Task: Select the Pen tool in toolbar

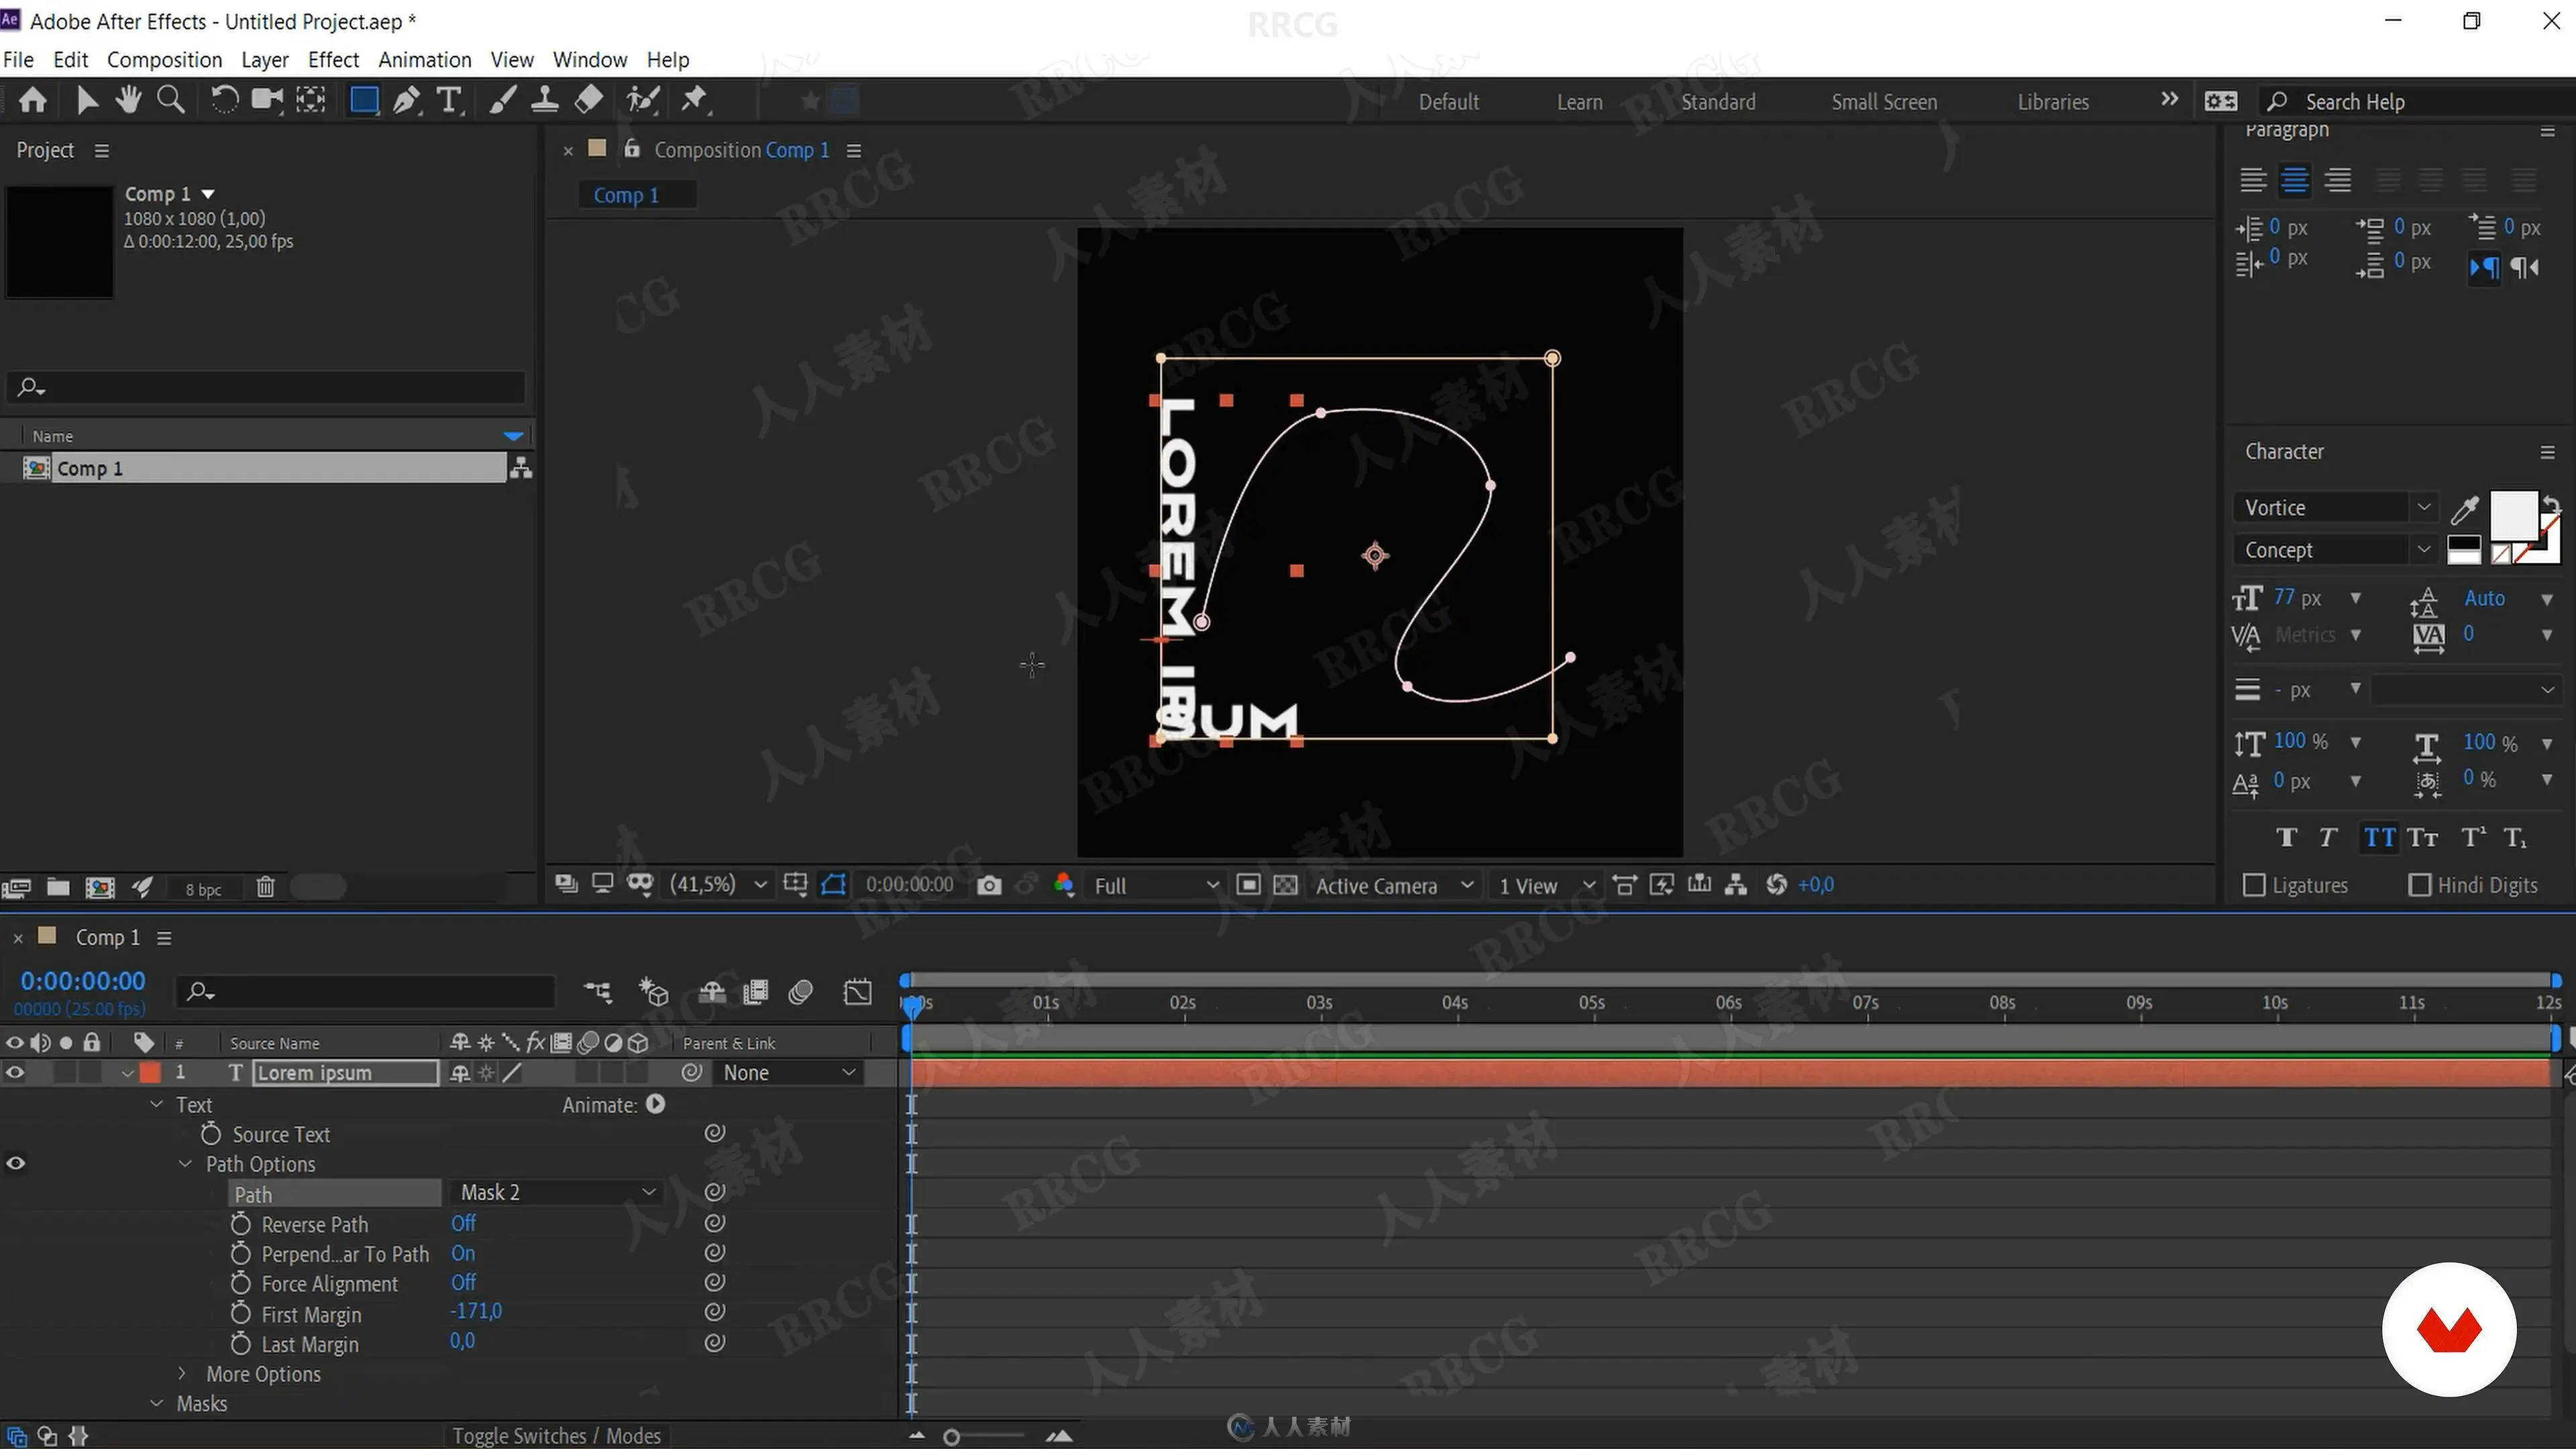Action: [x=406, y=100]
